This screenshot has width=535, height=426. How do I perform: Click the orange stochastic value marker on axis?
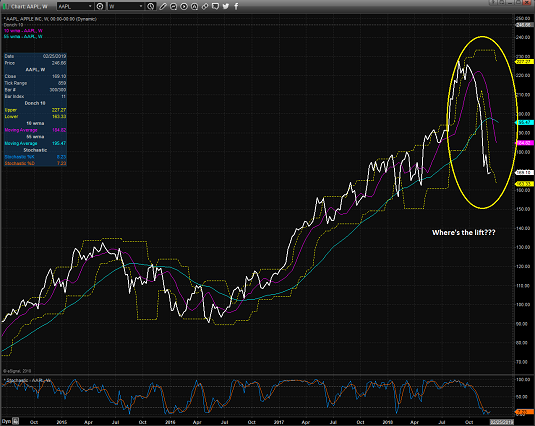click(x=524, y=412)
